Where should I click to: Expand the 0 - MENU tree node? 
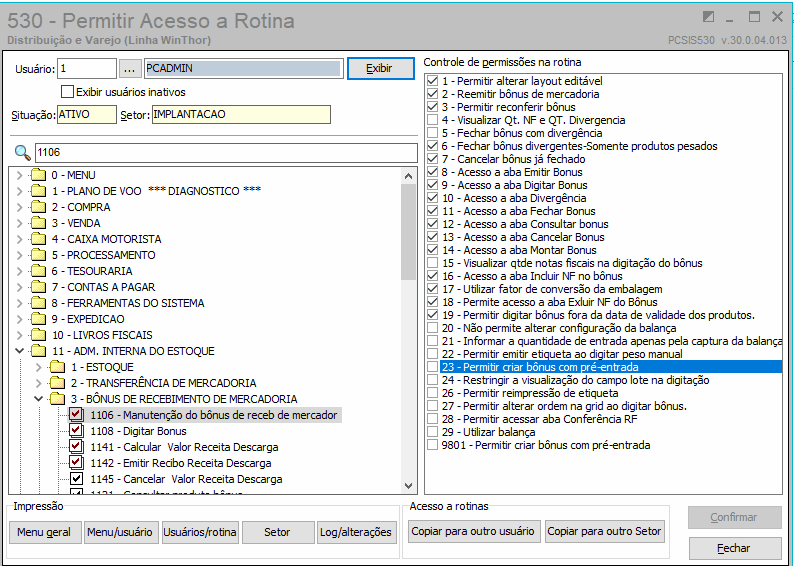coord(19,175)
